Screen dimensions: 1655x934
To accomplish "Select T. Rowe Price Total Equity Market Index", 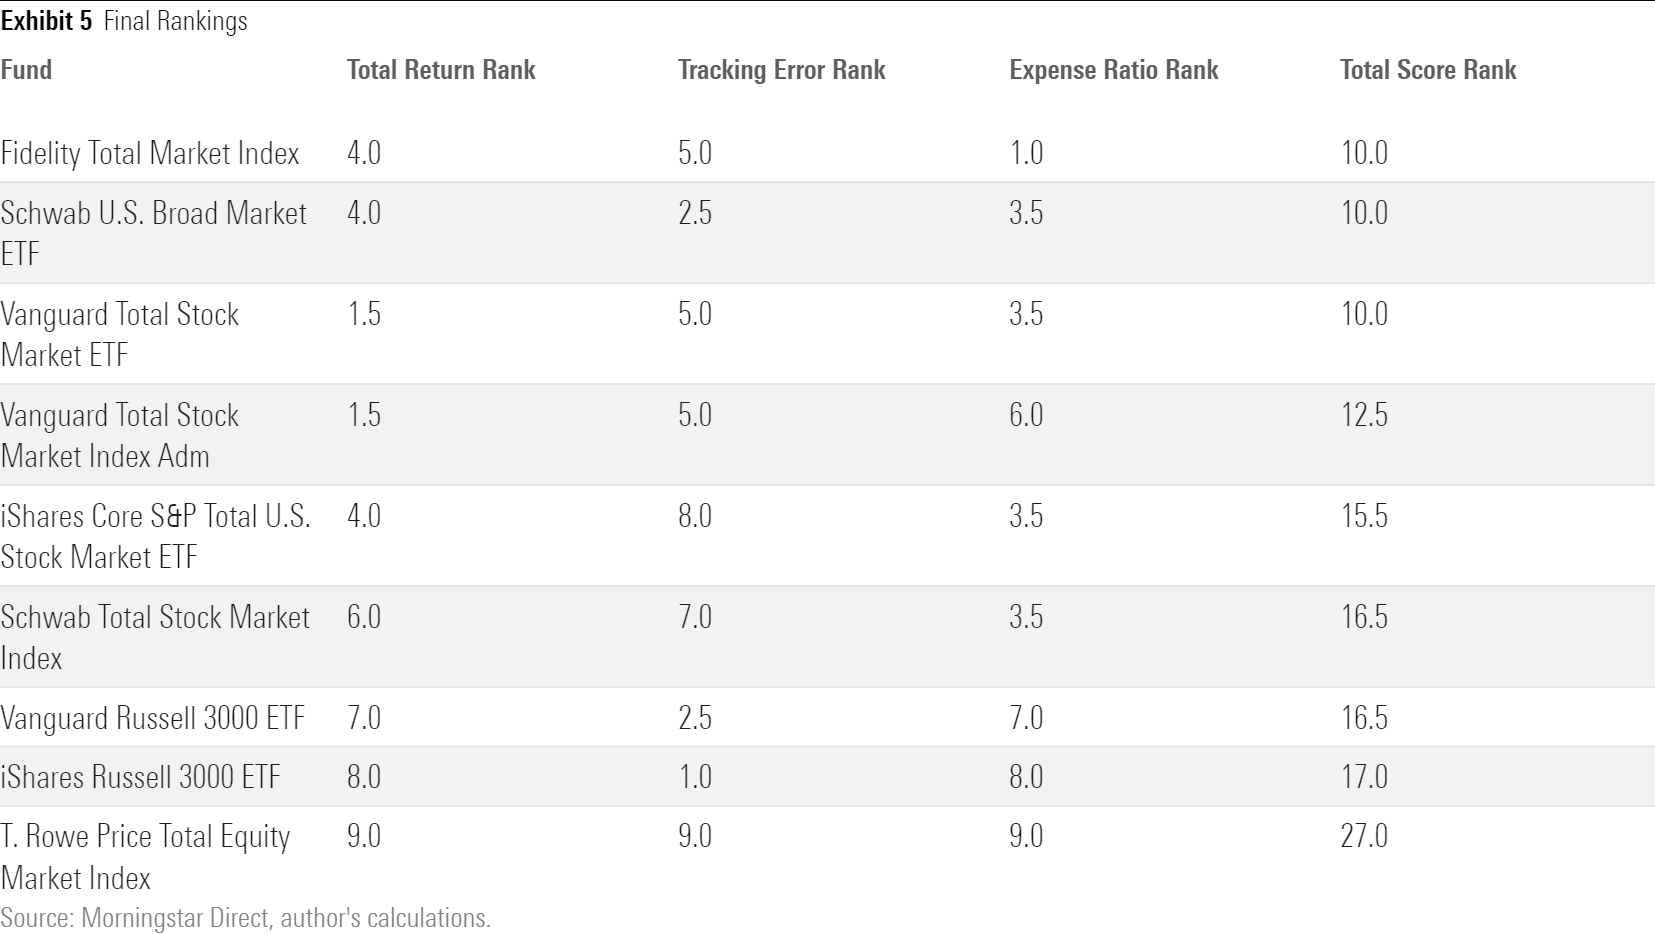I will click(x=145, y=856).
